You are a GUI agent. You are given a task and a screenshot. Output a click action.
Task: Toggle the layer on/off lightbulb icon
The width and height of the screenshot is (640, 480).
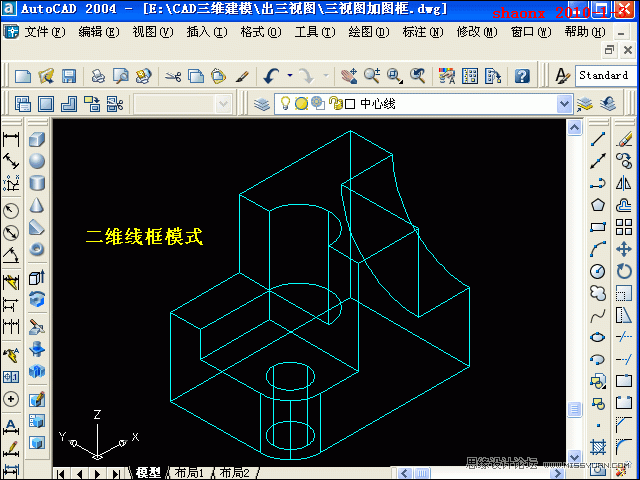click(285, 104)
